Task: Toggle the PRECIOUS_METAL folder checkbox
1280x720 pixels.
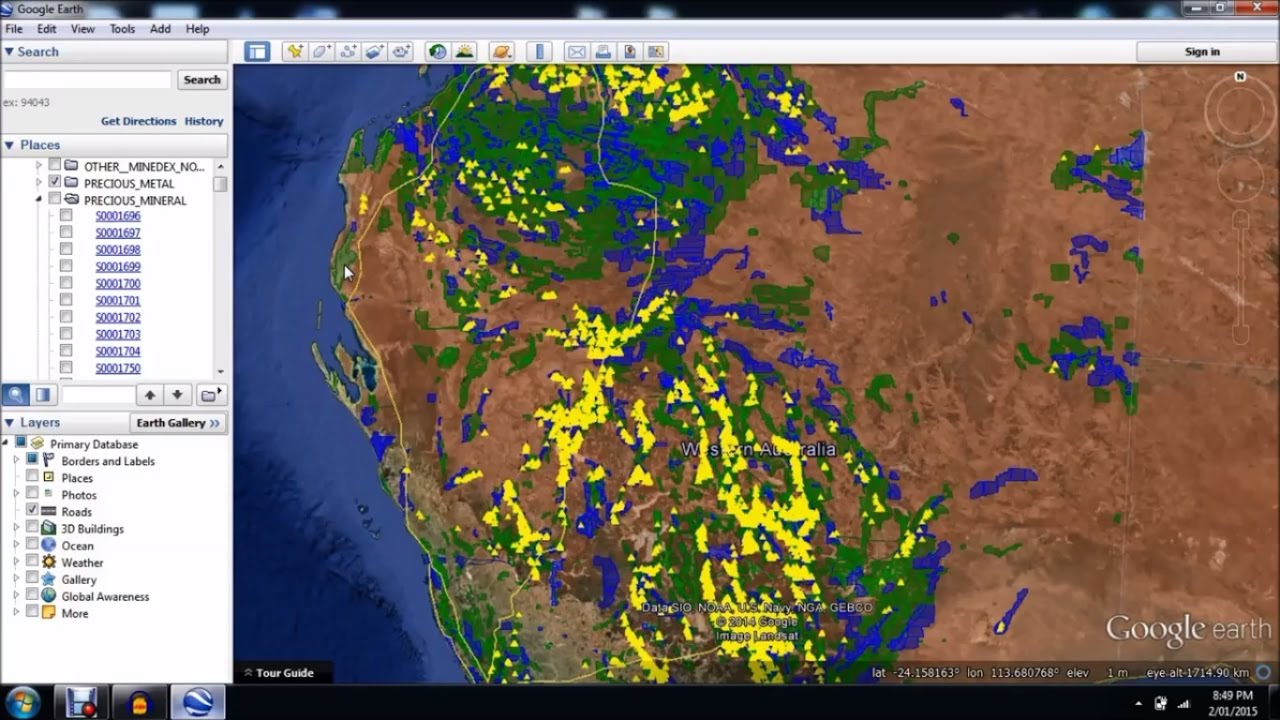Action: [x=55, y=183]
